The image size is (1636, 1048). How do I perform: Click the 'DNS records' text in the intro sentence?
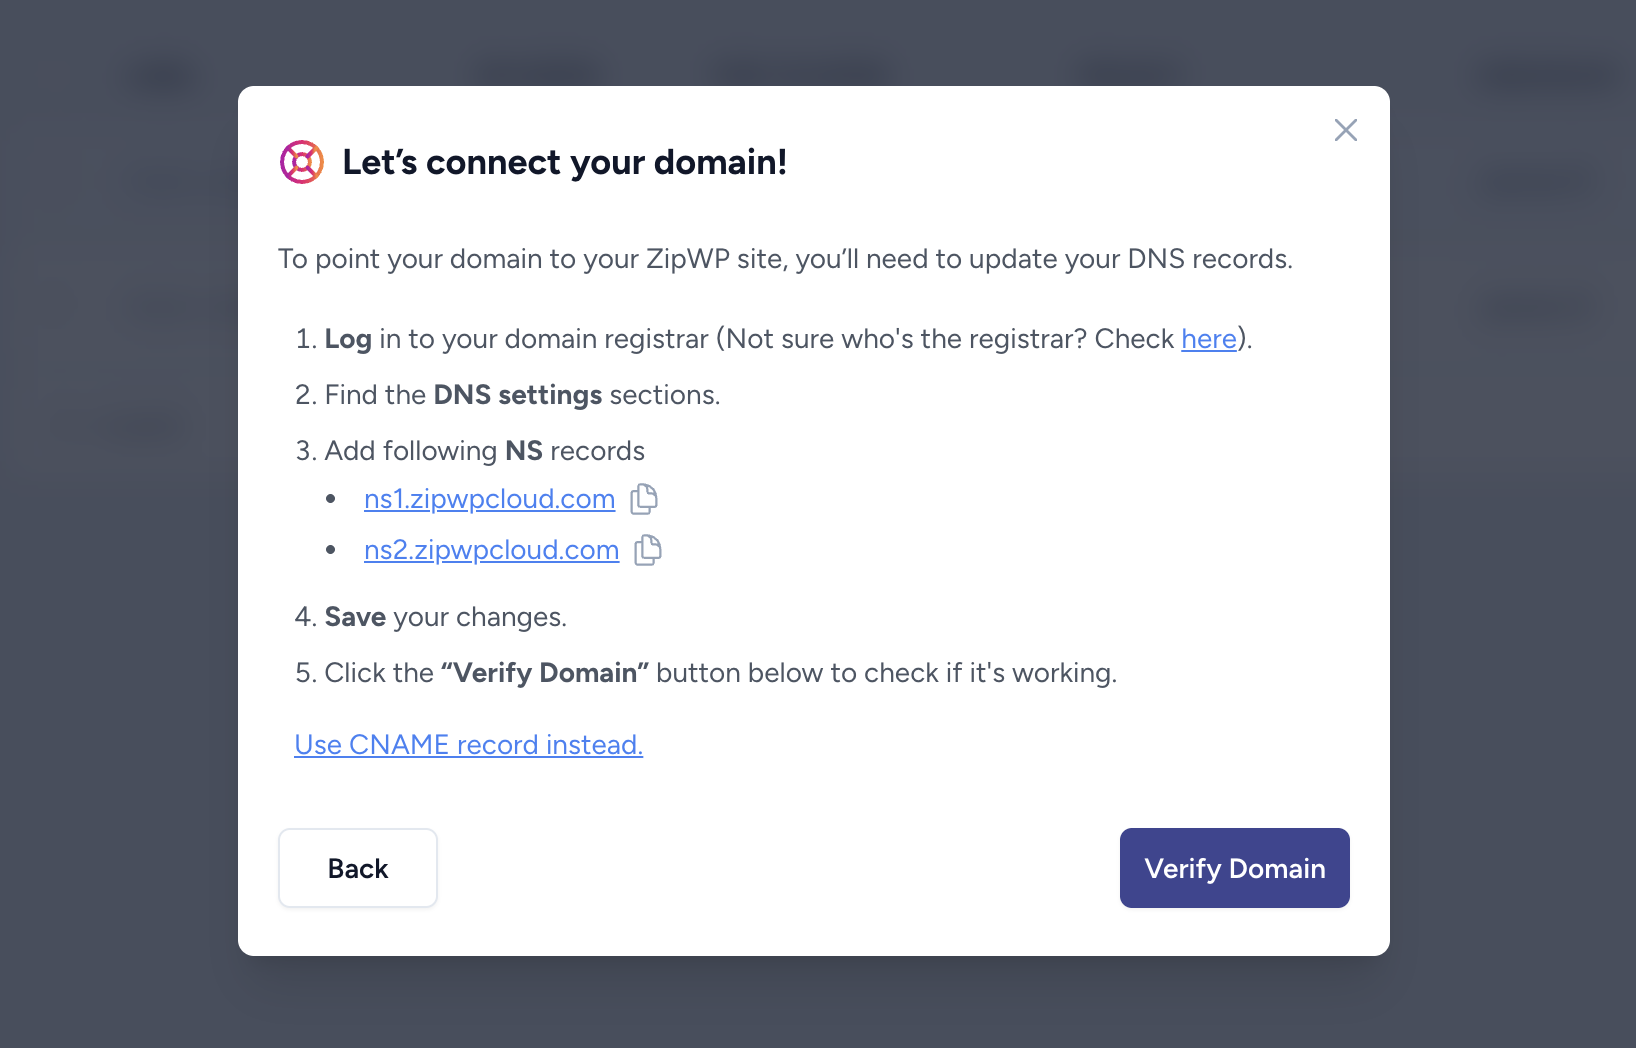click(x=1208, y=259)
